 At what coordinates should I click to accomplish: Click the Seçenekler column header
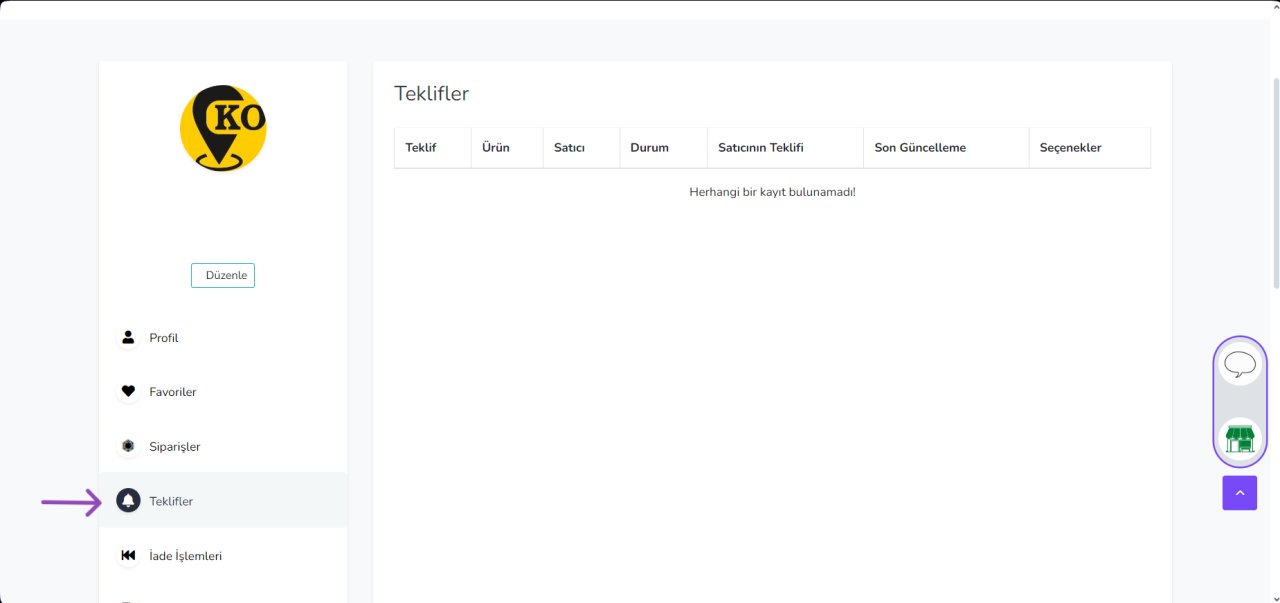pos(1089,148)
